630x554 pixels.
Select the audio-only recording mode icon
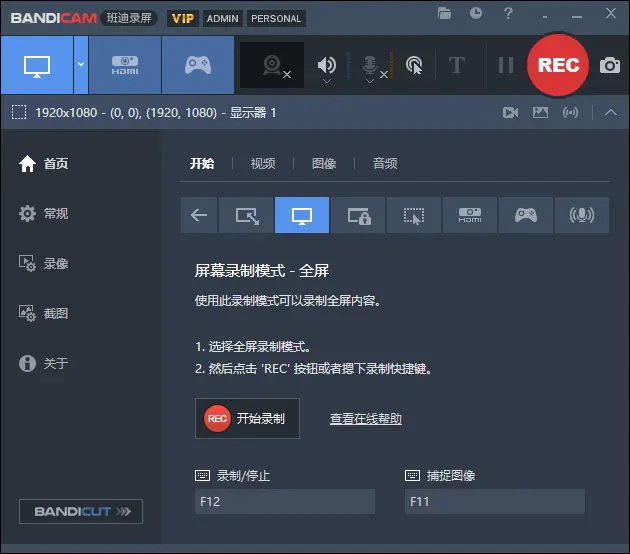pos(580,215)
